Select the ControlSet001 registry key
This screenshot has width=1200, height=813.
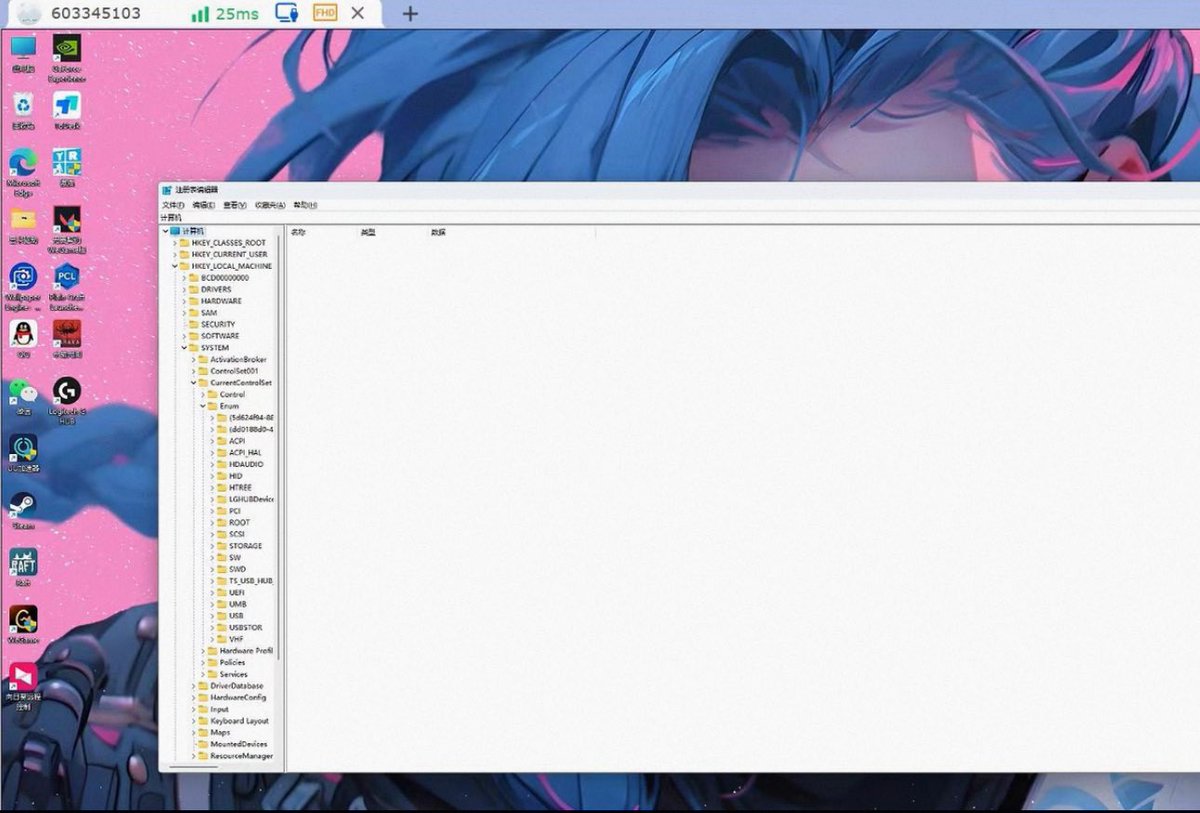point(234,371)
